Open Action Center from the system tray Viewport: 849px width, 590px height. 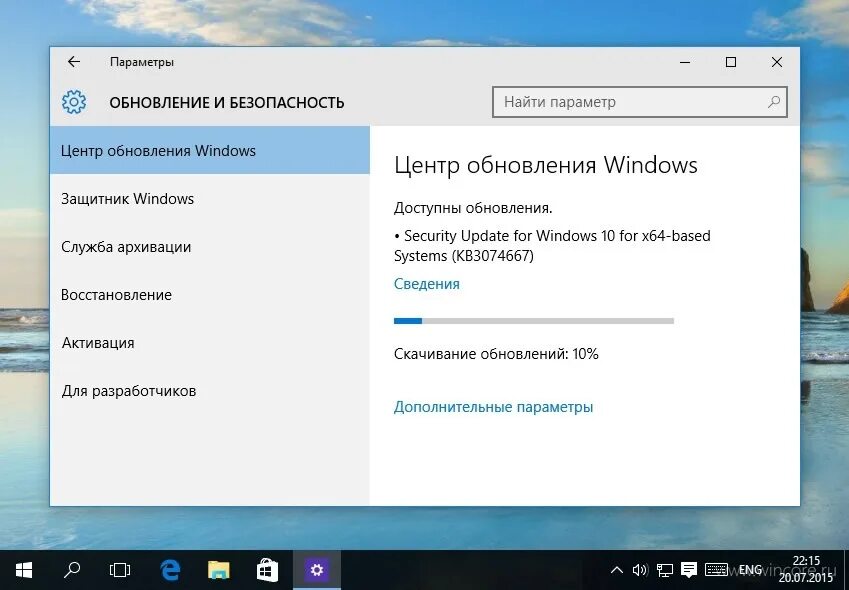click(688, 569)
